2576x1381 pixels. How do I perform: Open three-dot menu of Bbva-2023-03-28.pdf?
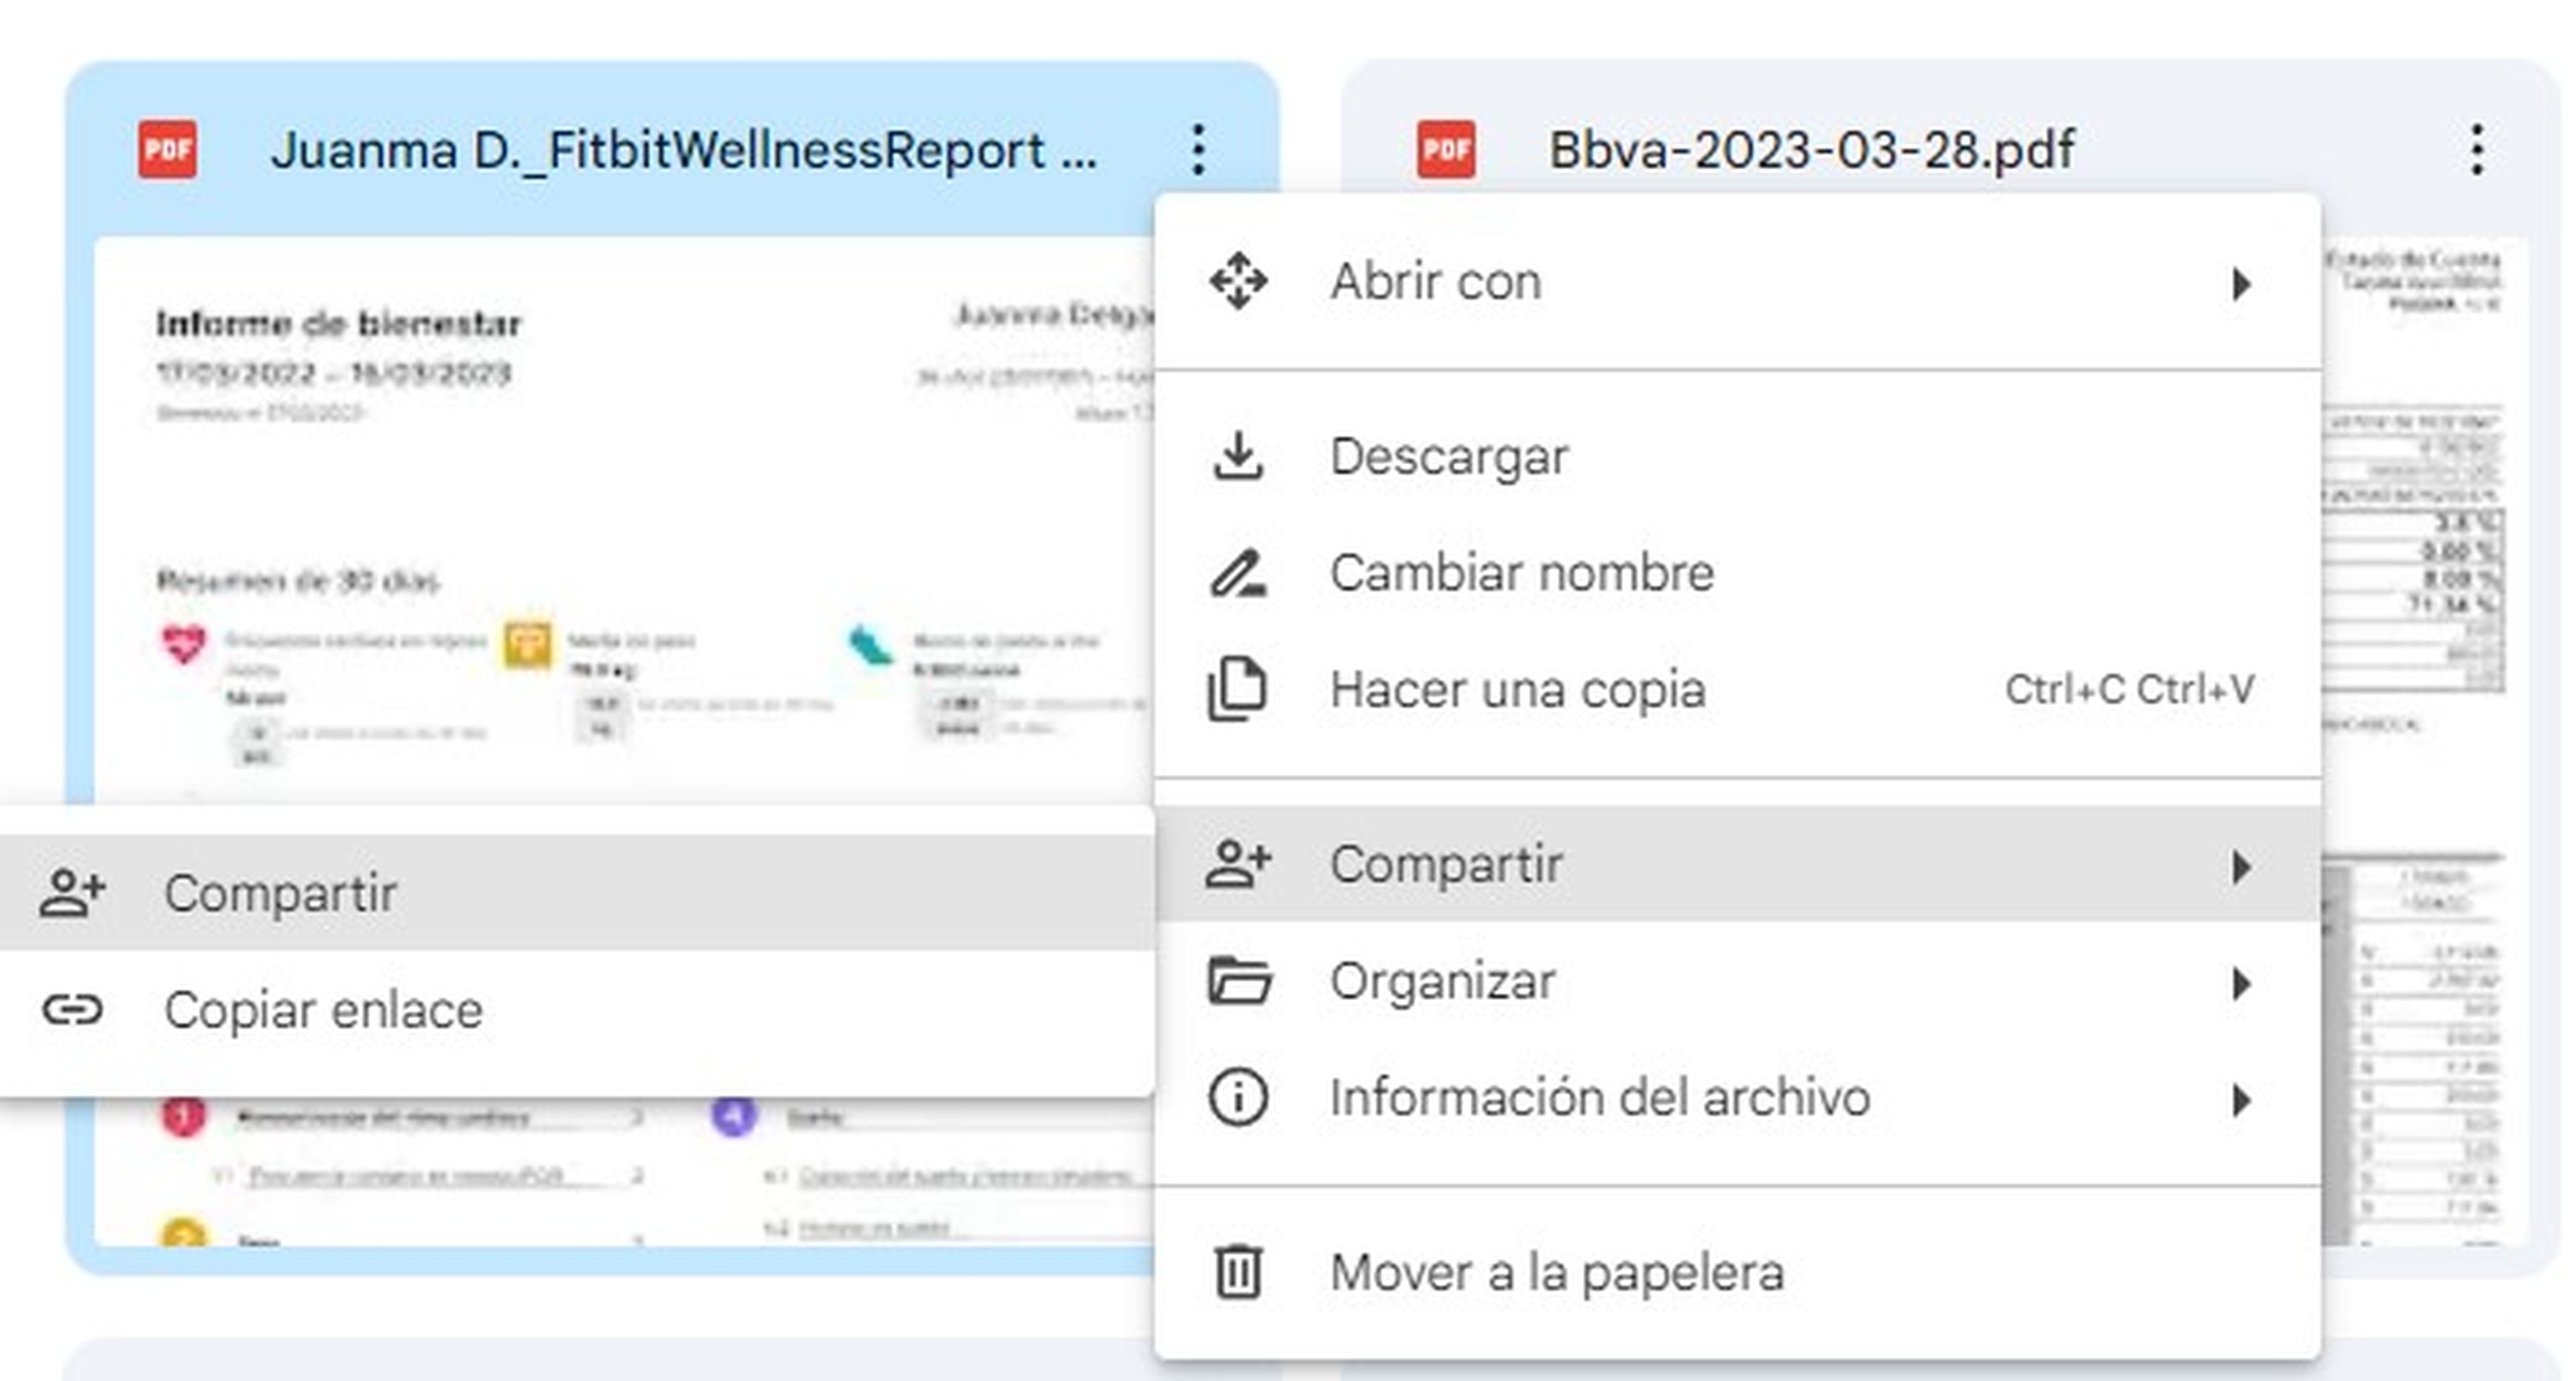point(2476,150)
